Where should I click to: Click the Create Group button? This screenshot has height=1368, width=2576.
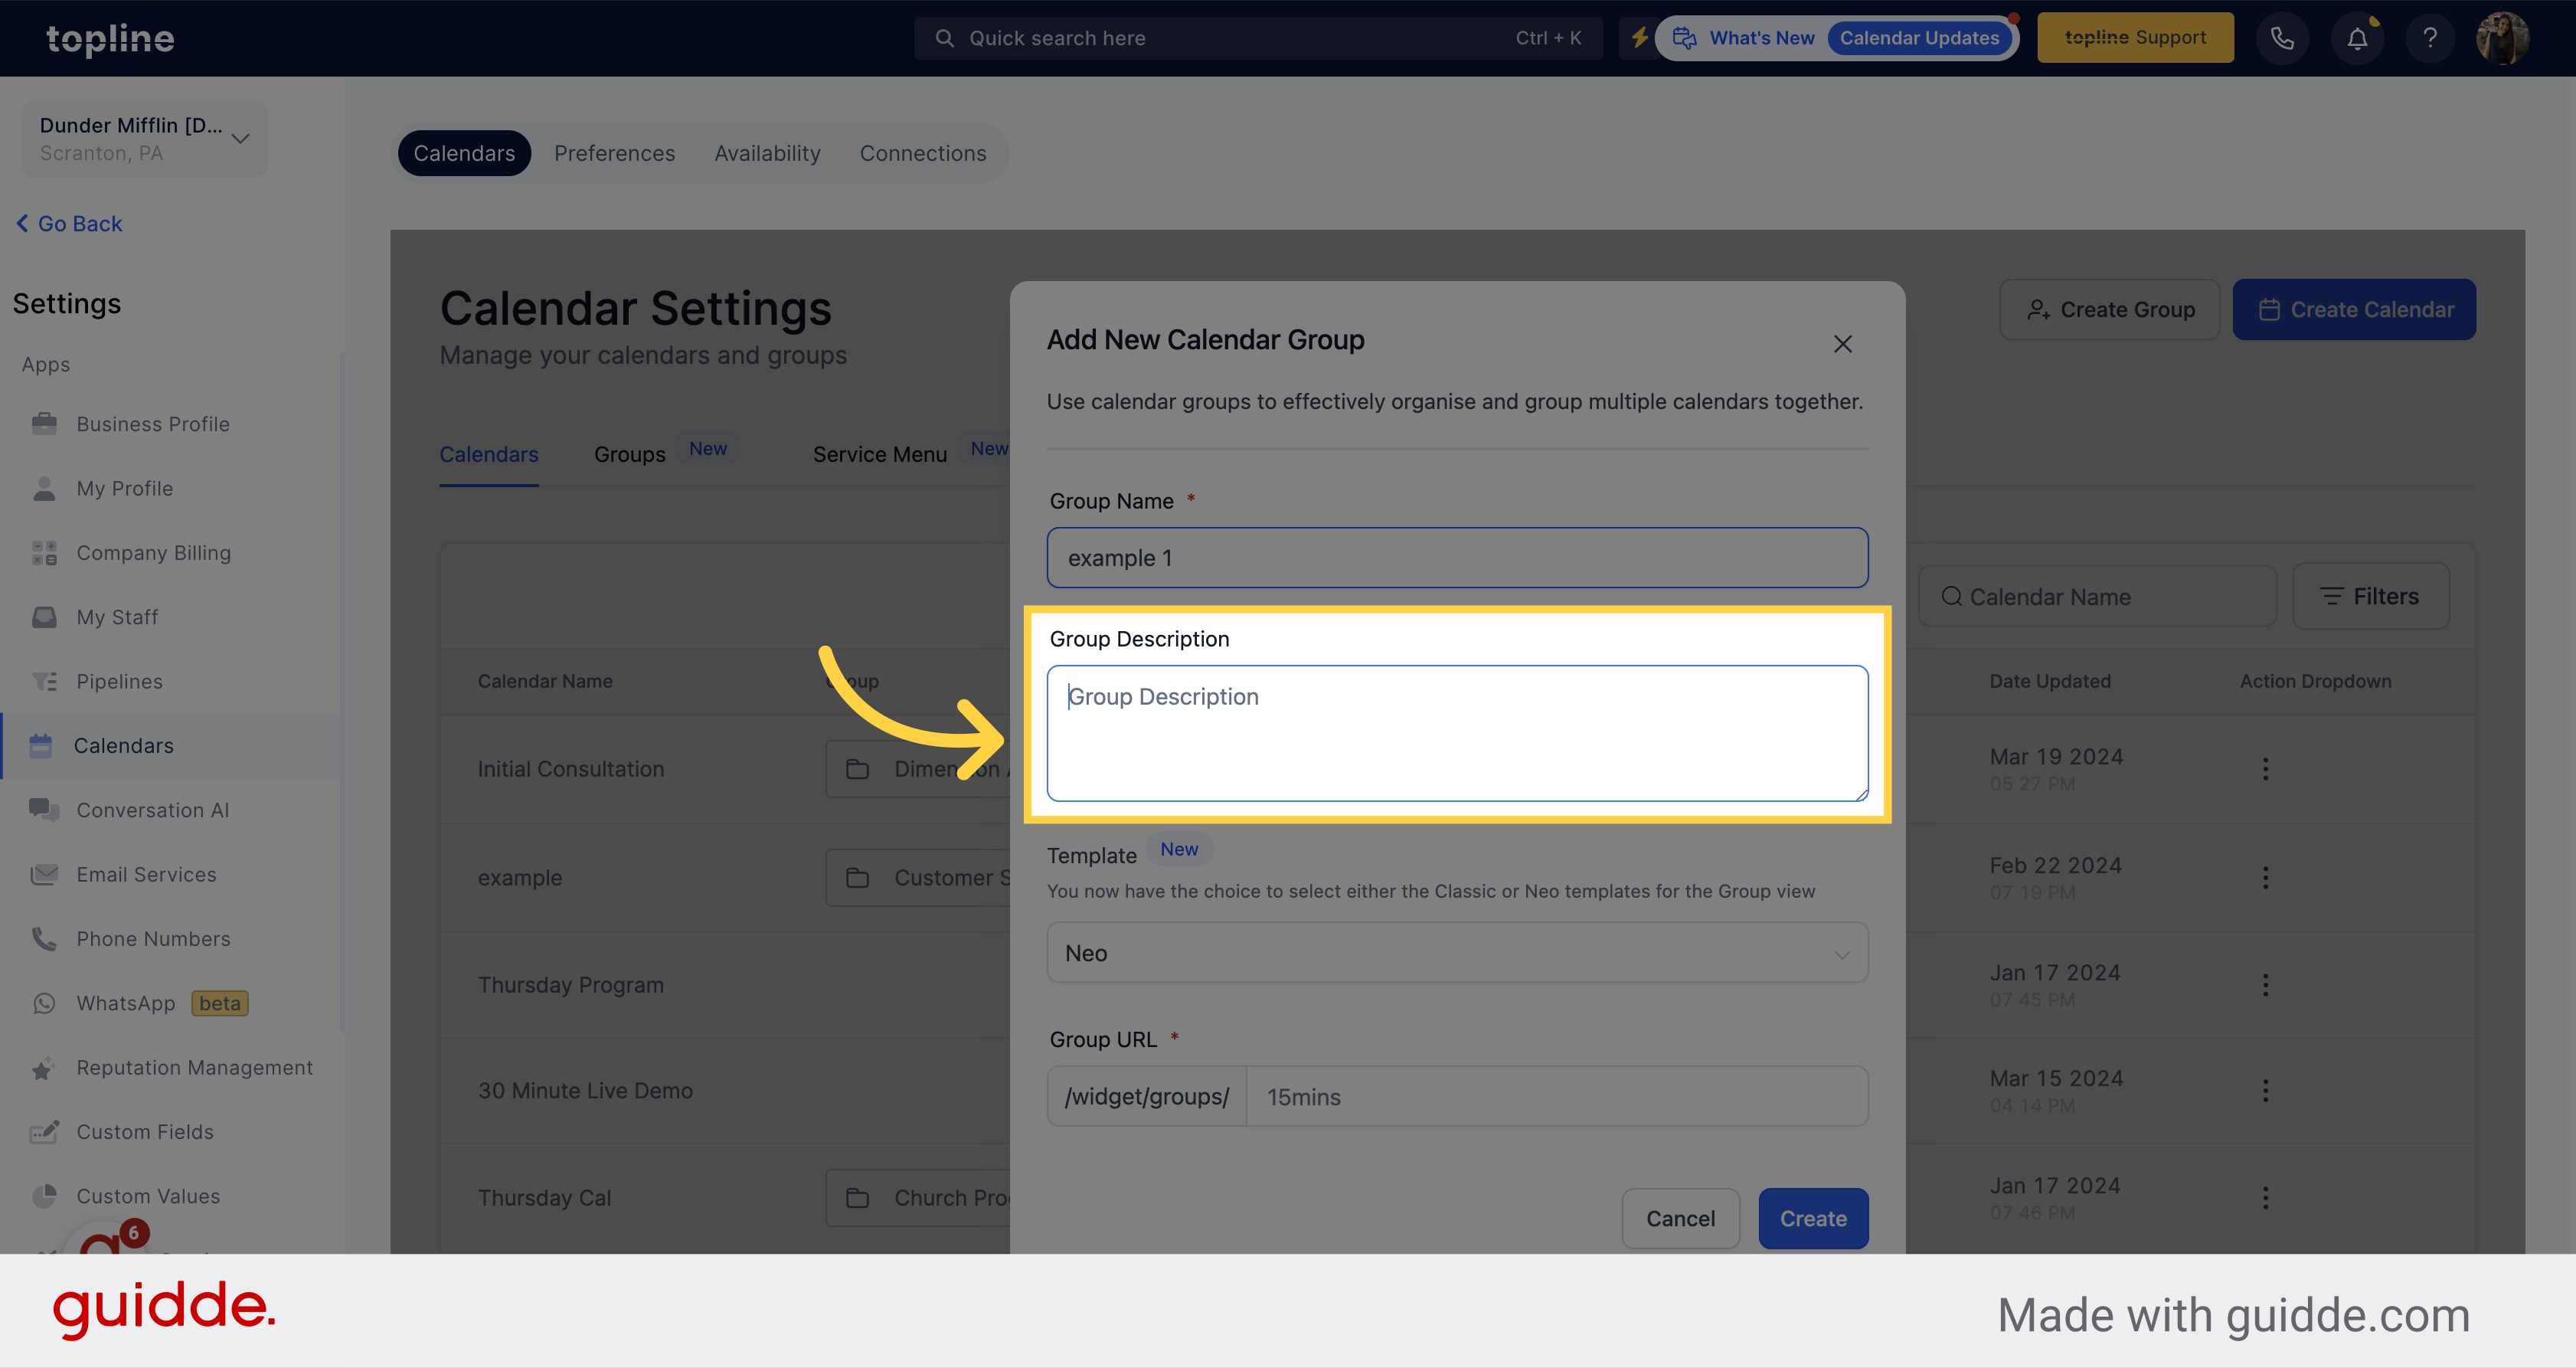point(2109,310)
